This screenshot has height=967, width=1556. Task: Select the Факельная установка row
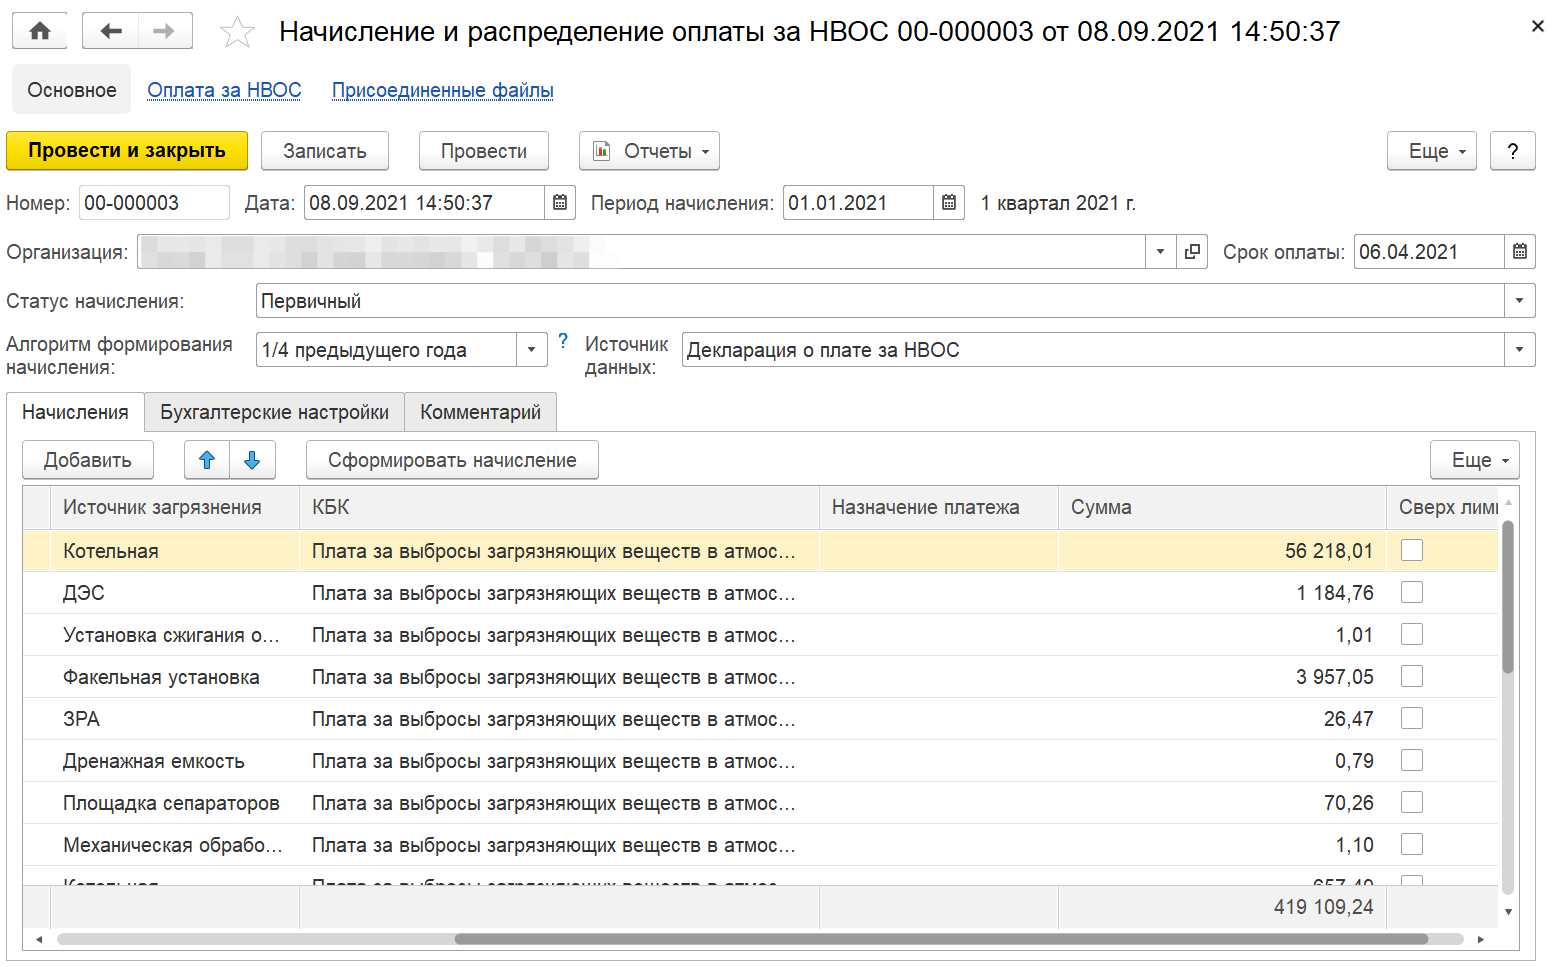[760, 677]
